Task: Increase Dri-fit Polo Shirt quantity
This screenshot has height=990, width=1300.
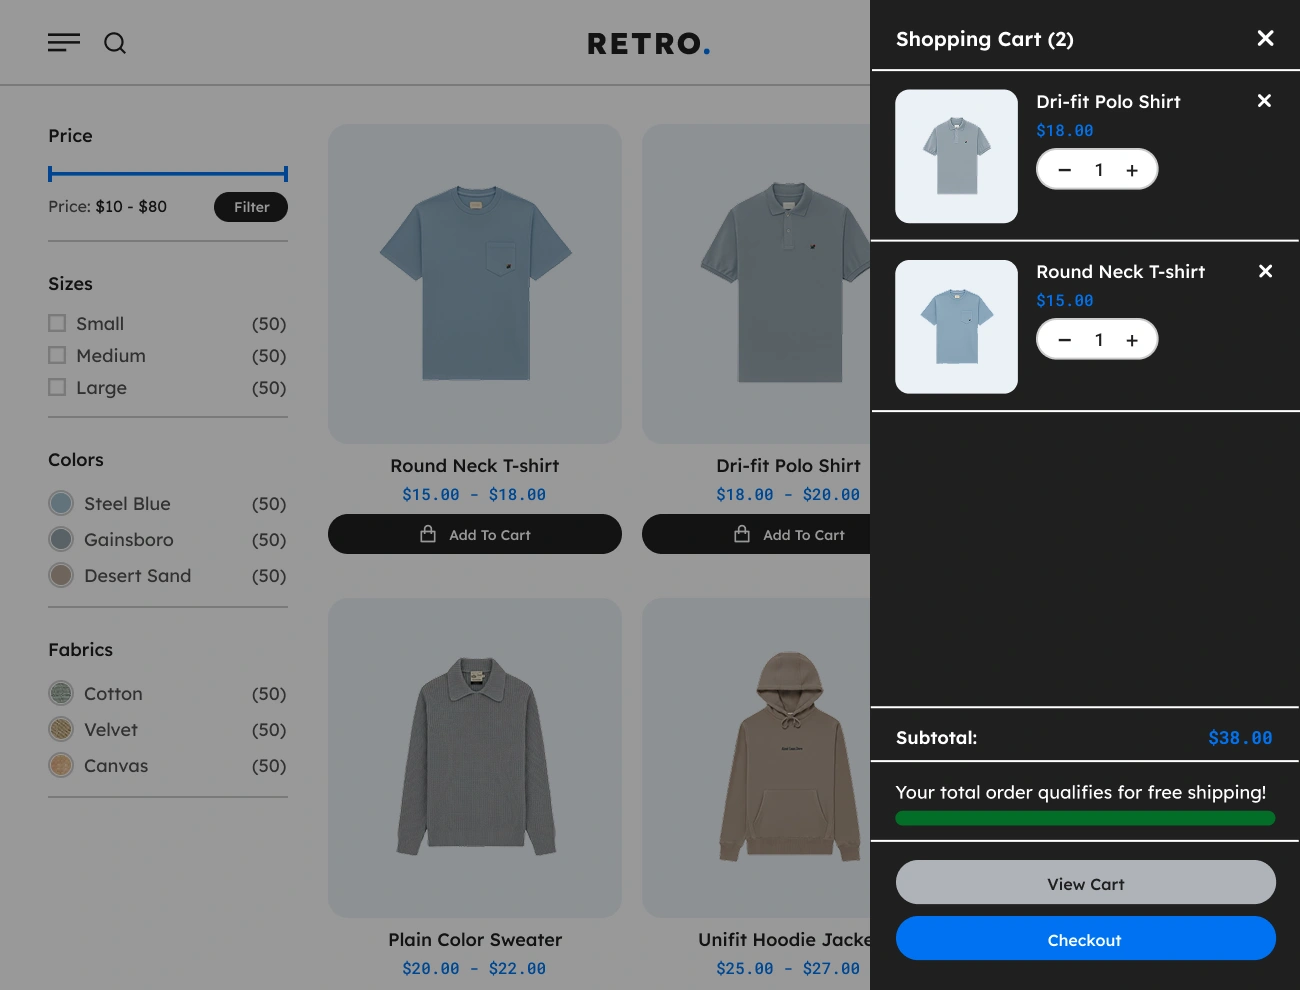Action: (x=1132, y=170)
